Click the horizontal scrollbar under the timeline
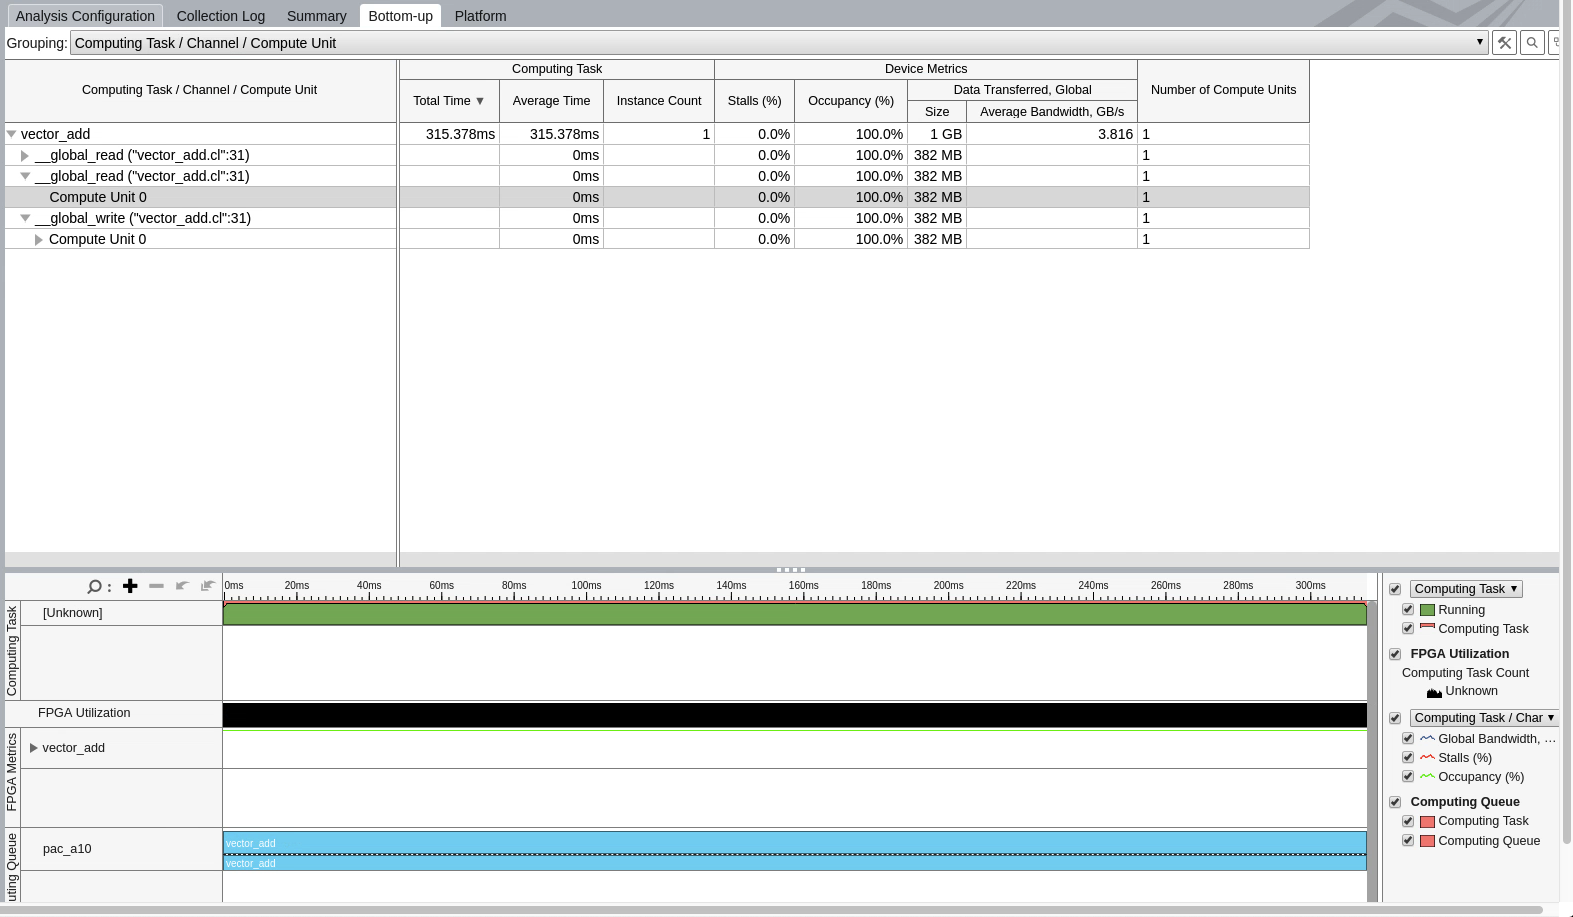The height and width of the screenshot is (917, 1573). click(x=771, y=910)
